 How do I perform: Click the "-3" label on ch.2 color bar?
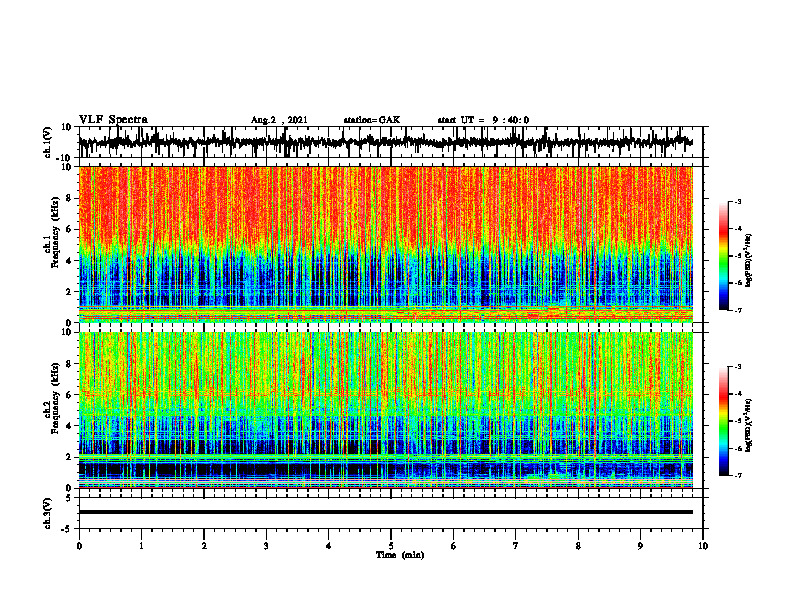click(x=737, y=367)
